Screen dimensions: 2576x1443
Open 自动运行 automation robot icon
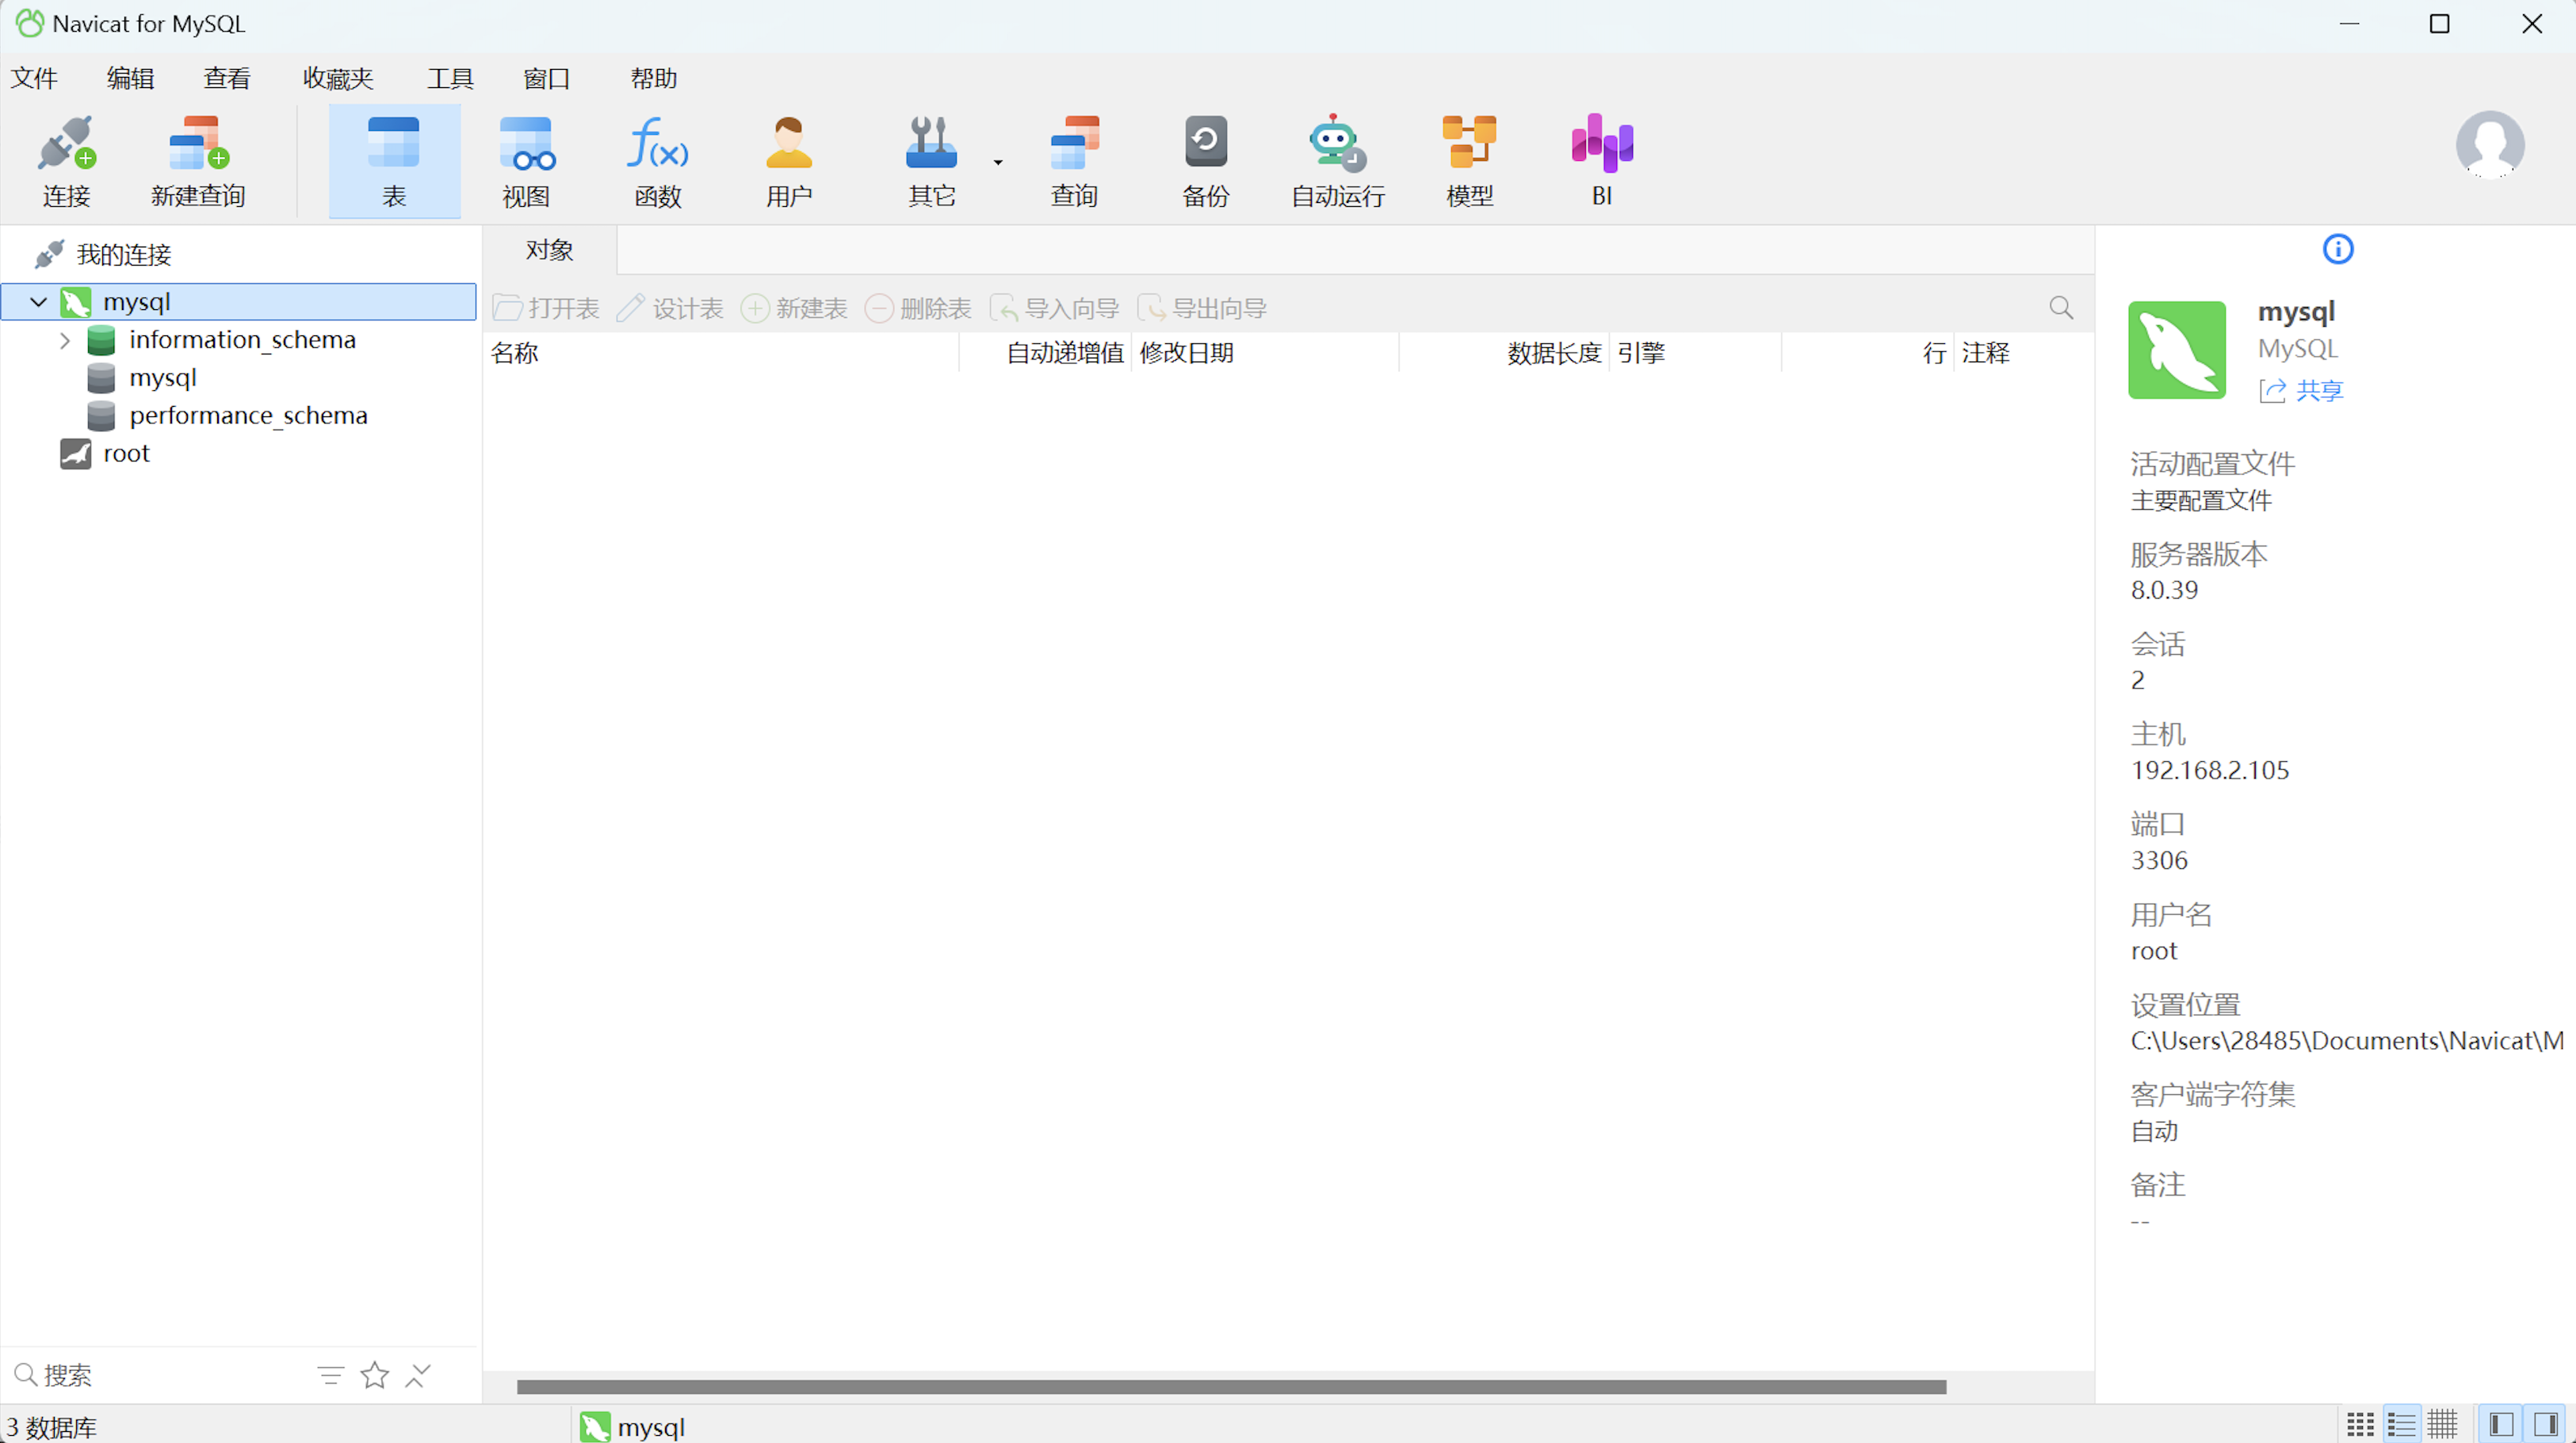[1338, 161]
